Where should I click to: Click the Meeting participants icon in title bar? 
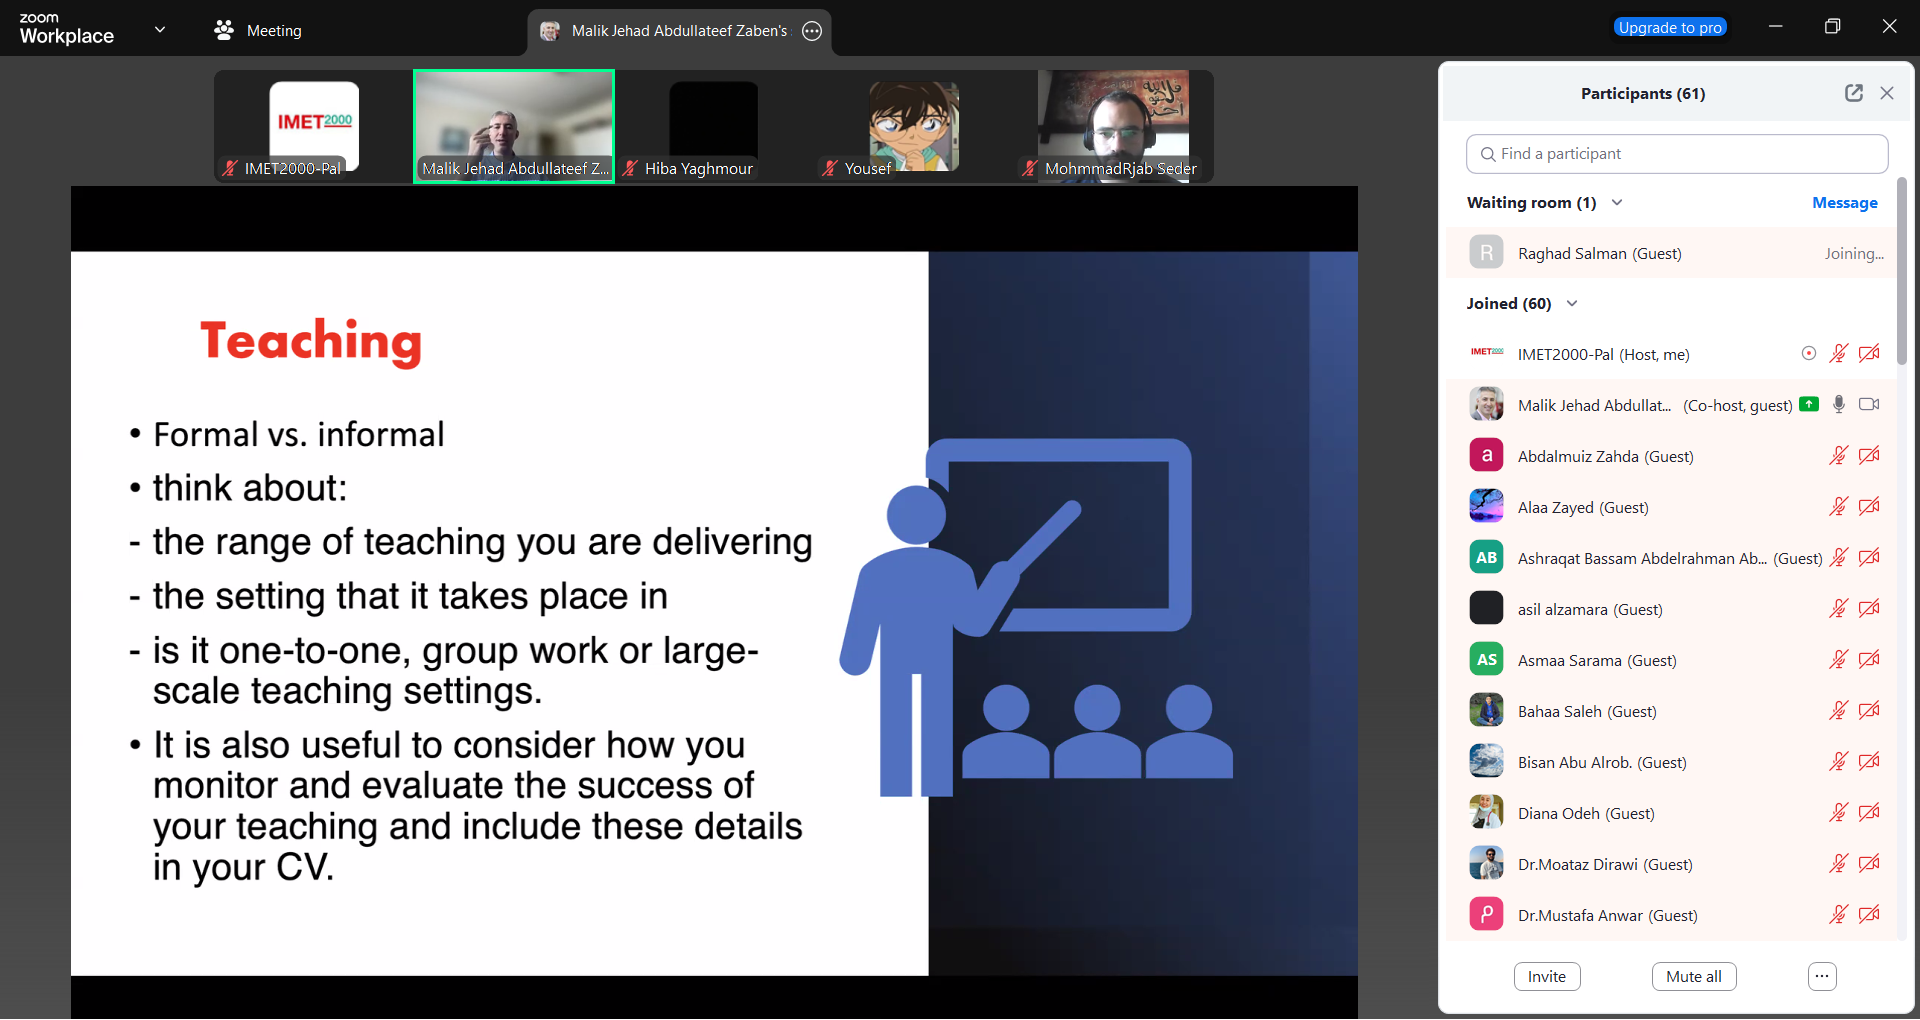(x=224, y=31)
